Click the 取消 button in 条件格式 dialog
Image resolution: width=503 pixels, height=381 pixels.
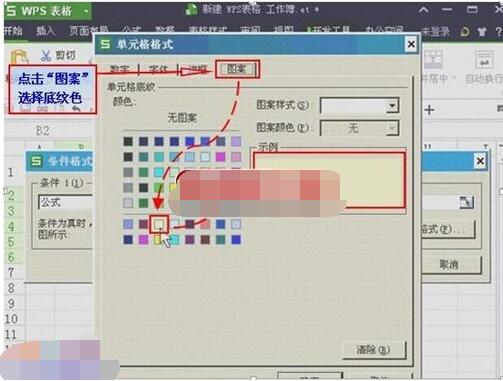(449, 265)
